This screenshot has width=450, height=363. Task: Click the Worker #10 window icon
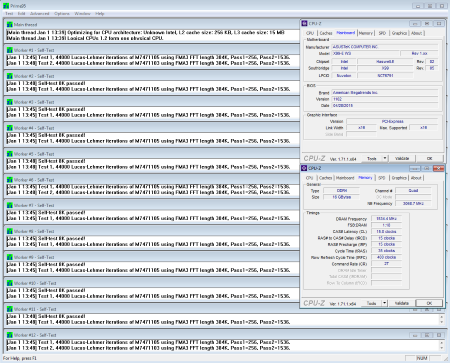[10, 283]
